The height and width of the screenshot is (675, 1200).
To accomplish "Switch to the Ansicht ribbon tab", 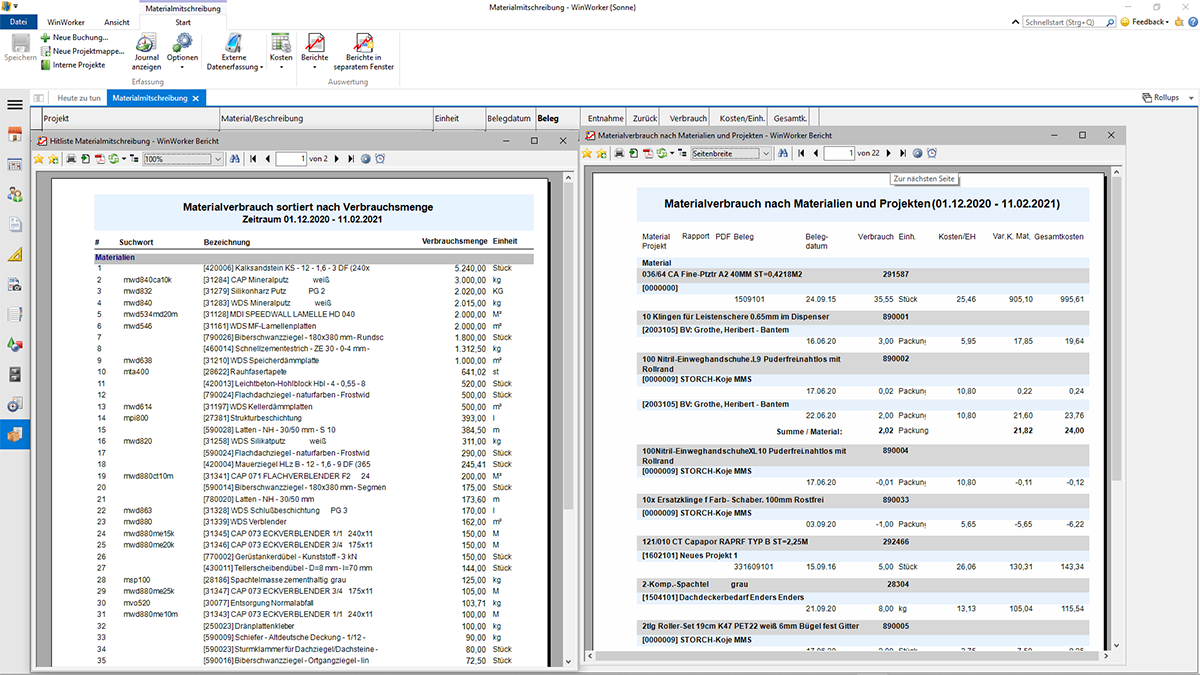I will (x=116, y=21).
